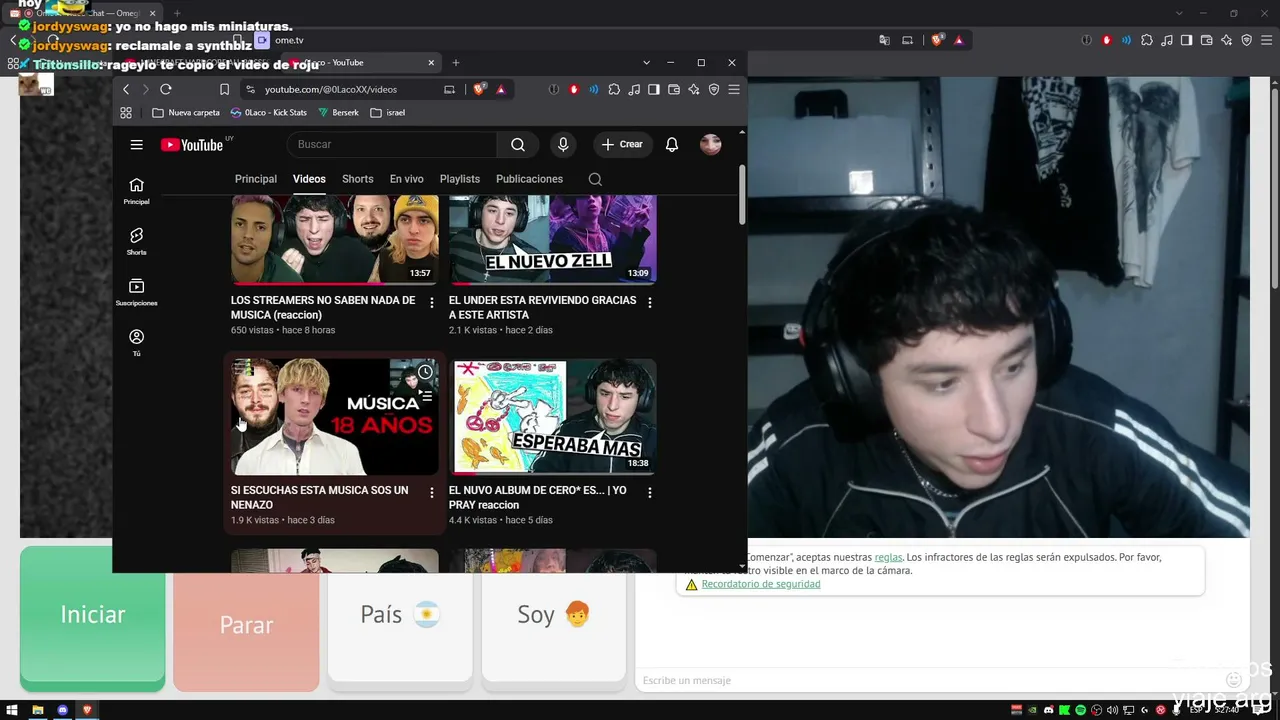Open the Publicaciones channel tab
Viewport: 1280px width, 720px height.
(x=529, y=179)
